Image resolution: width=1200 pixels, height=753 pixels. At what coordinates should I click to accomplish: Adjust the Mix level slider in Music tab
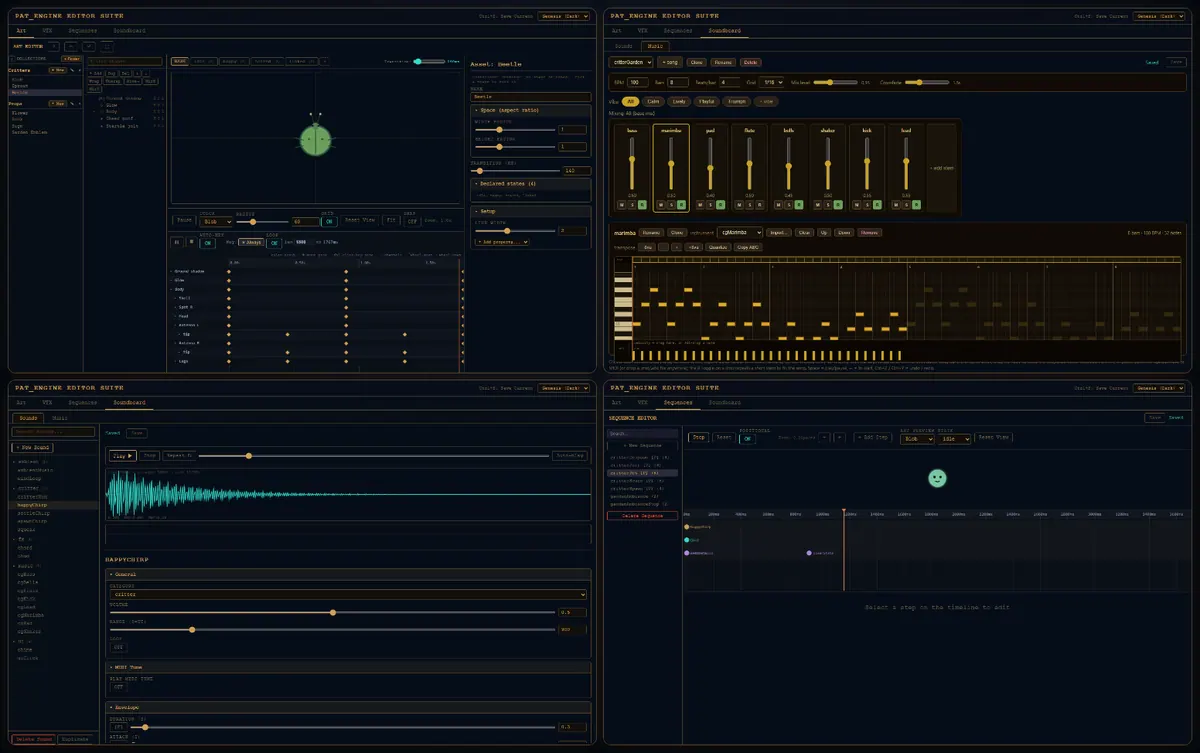(x=836, y=83)
